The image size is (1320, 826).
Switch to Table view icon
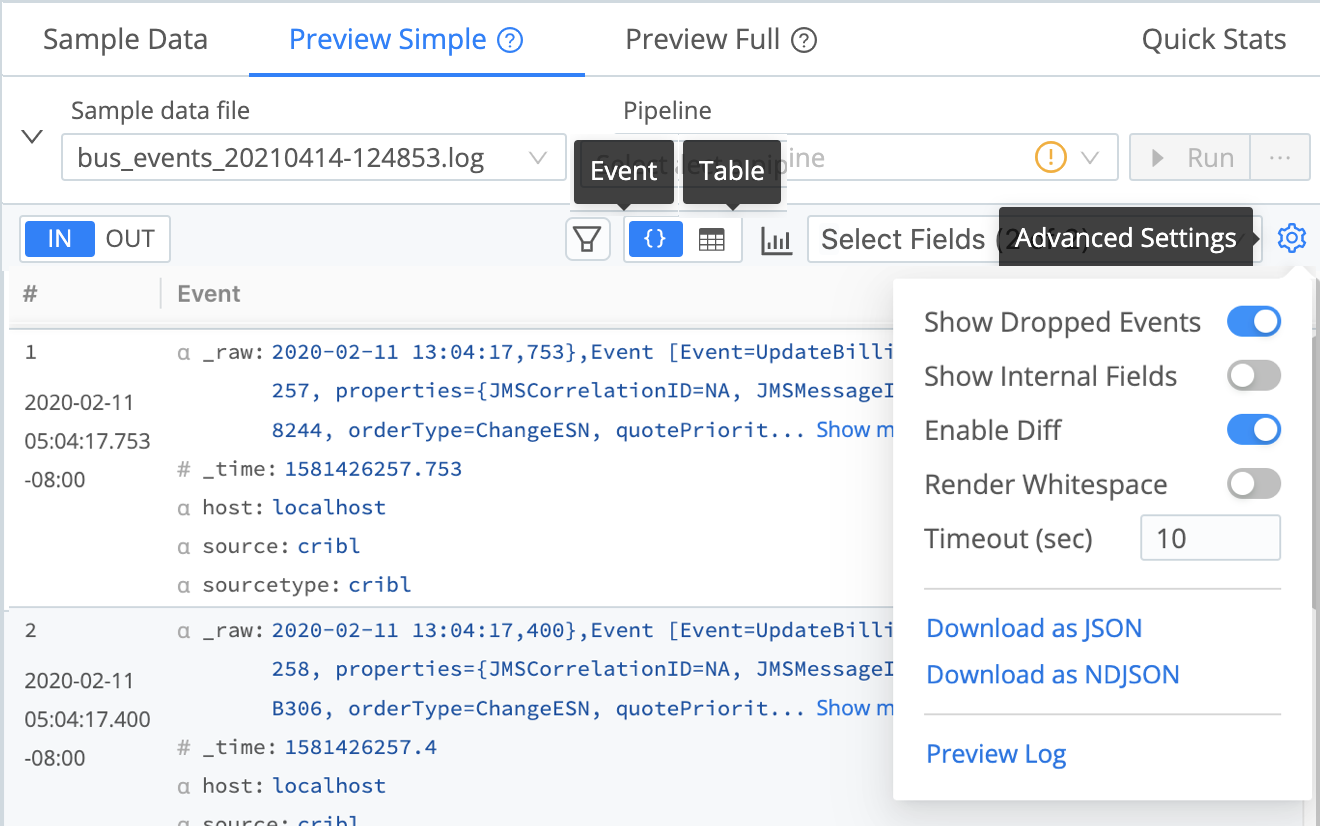[x=711, y=240]
